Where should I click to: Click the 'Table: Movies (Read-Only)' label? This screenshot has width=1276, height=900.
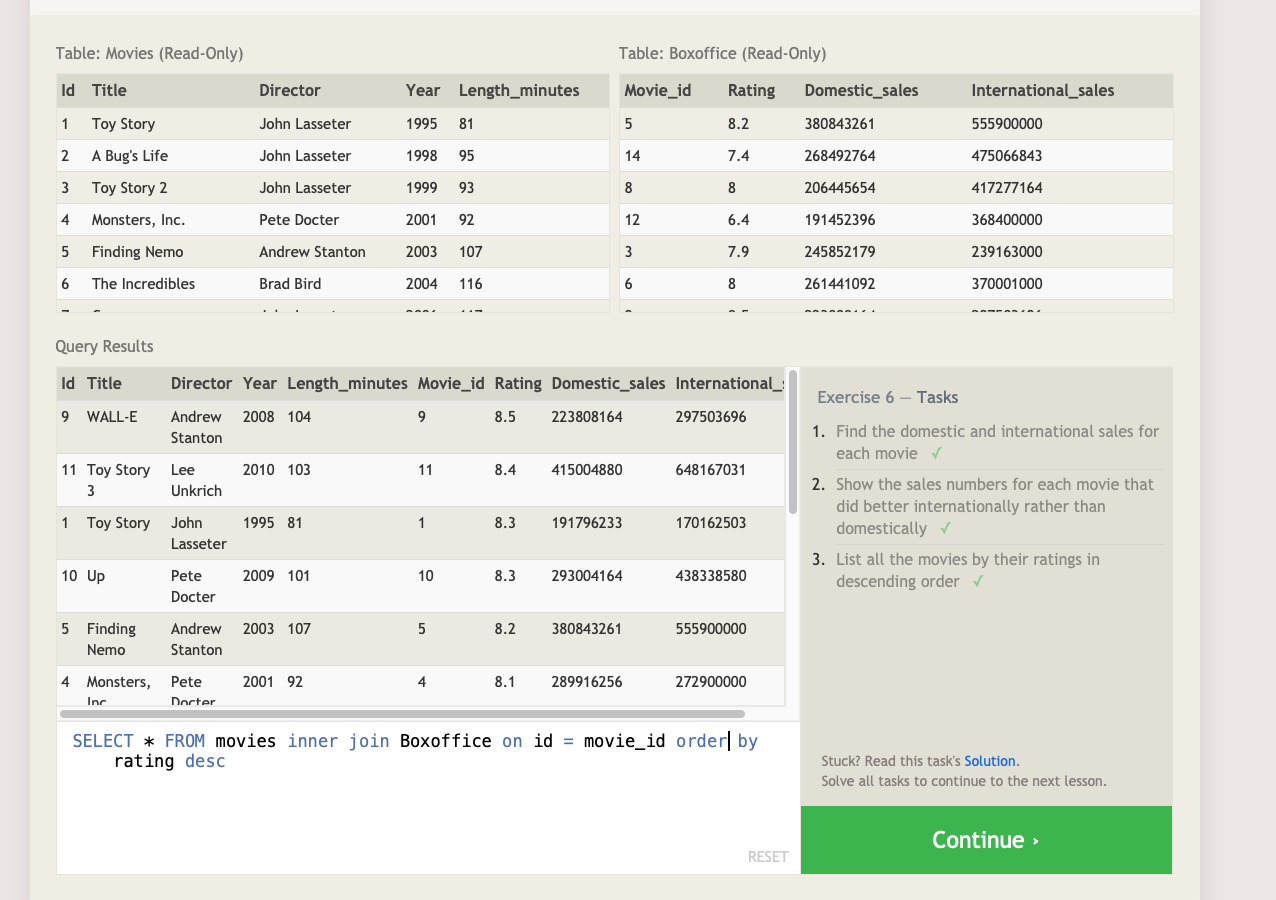(x=150, y=53)
